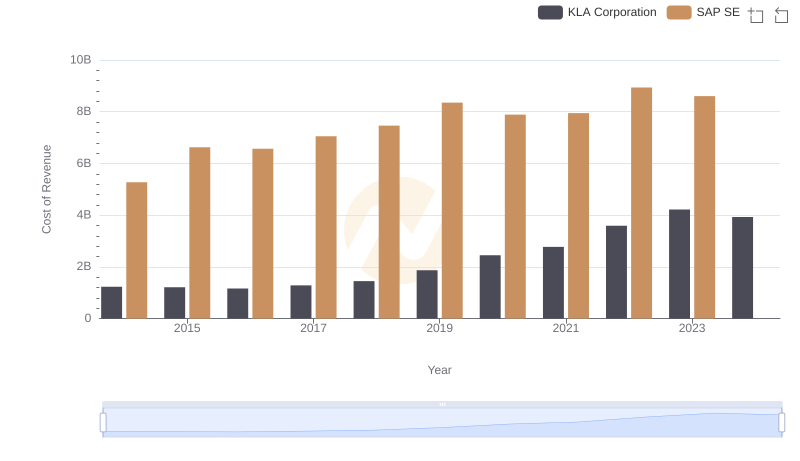Click the 2019 x-axis label
800x461 pixels.
(439, 328)
